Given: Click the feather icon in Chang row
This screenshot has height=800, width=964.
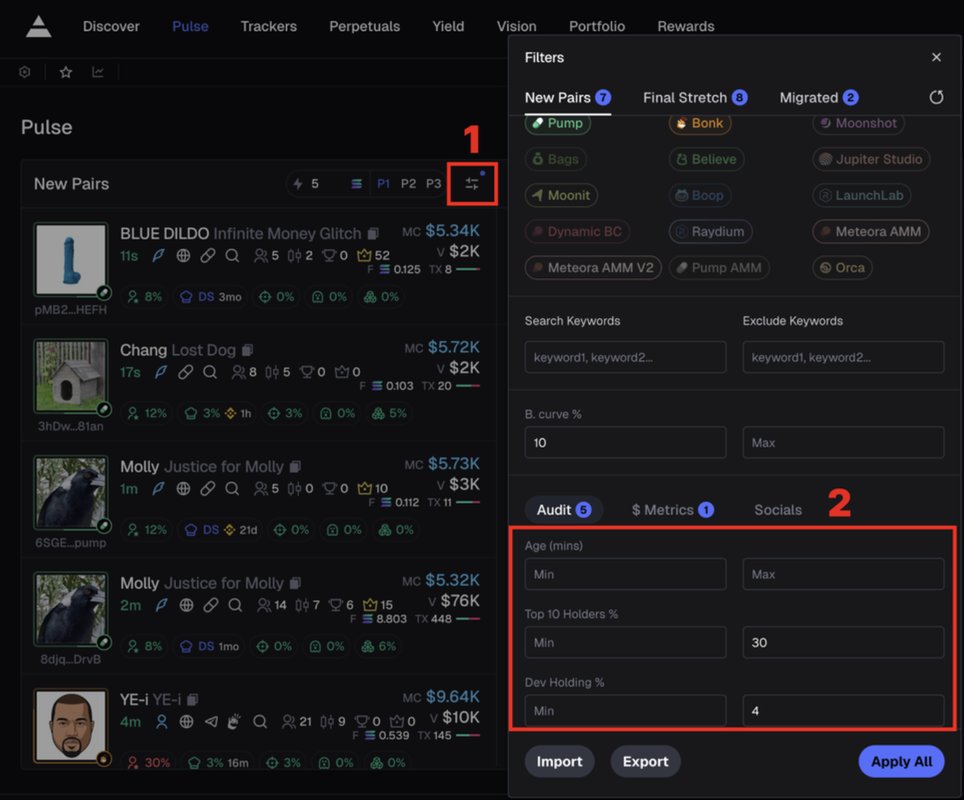Looking at the screenshot, I should tap(160, 372).
